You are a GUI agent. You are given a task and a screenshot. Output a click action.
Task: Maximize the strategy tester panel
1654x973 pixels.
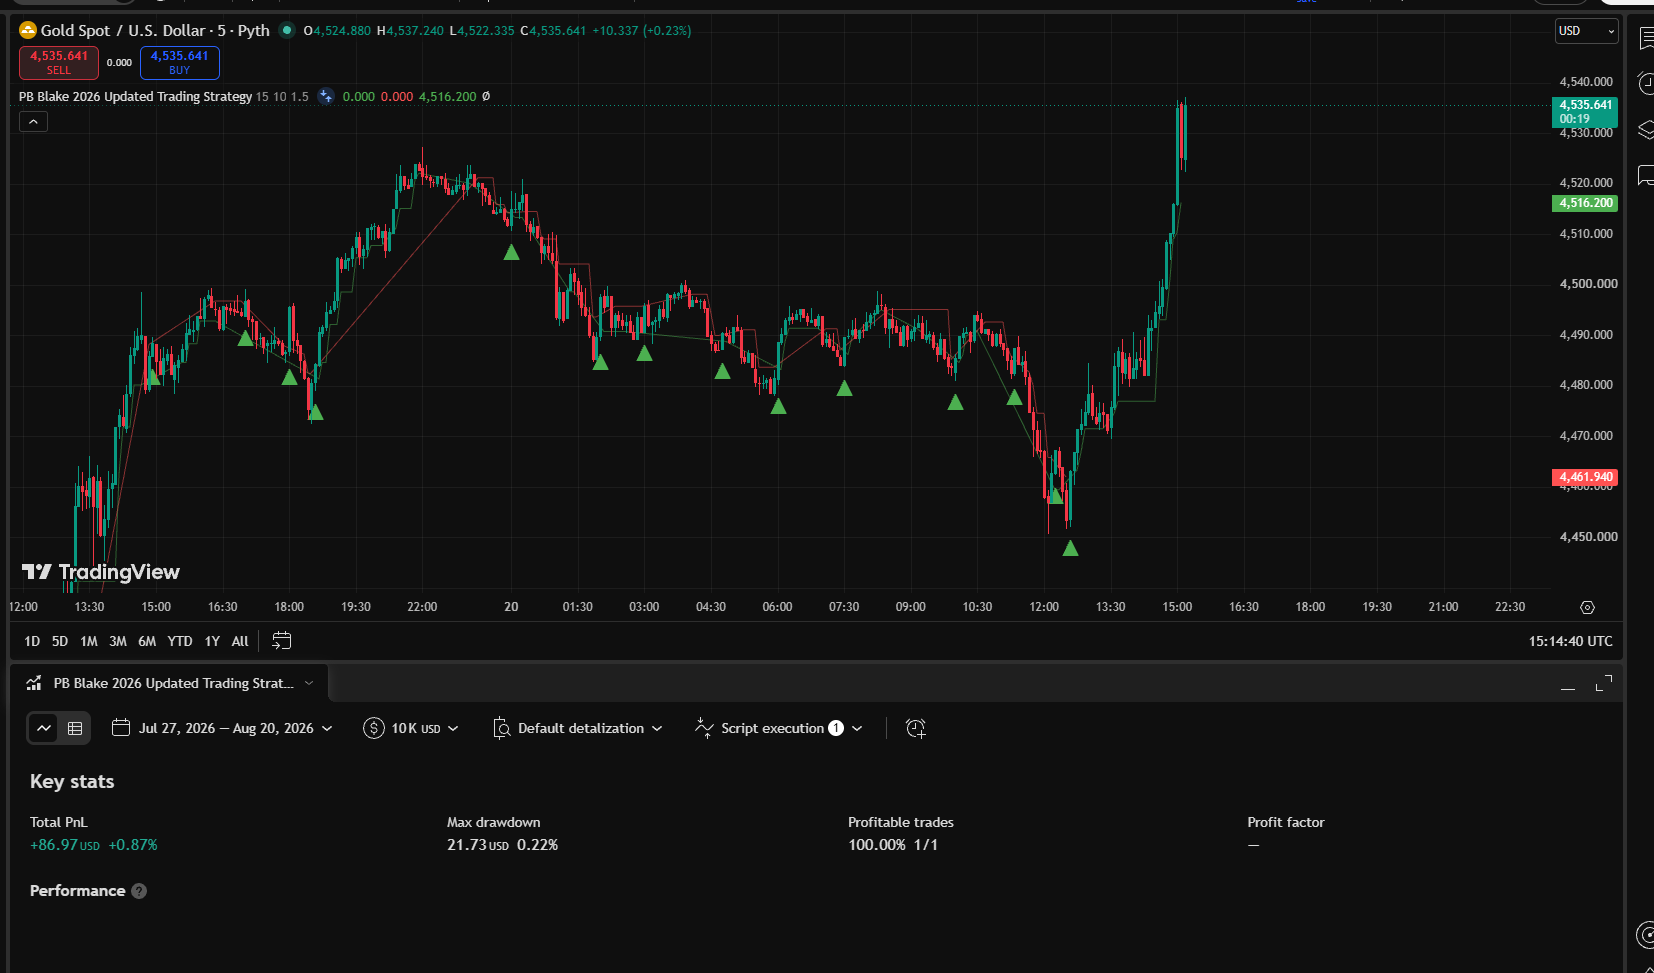coord(1603,683)
